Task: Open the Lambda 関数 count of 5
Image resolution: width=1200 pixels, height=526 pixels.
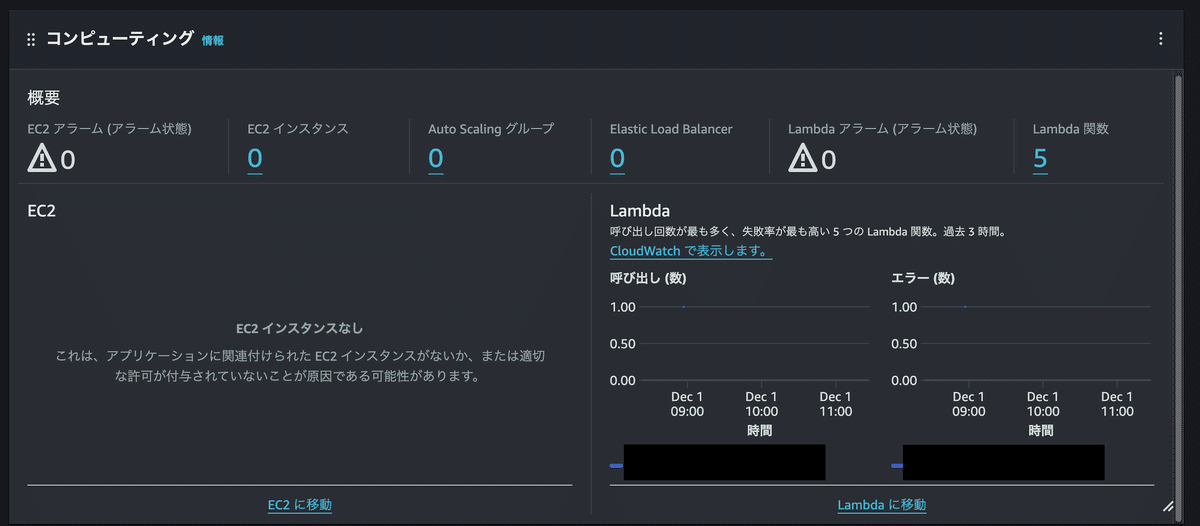Action: point(1040,158)
